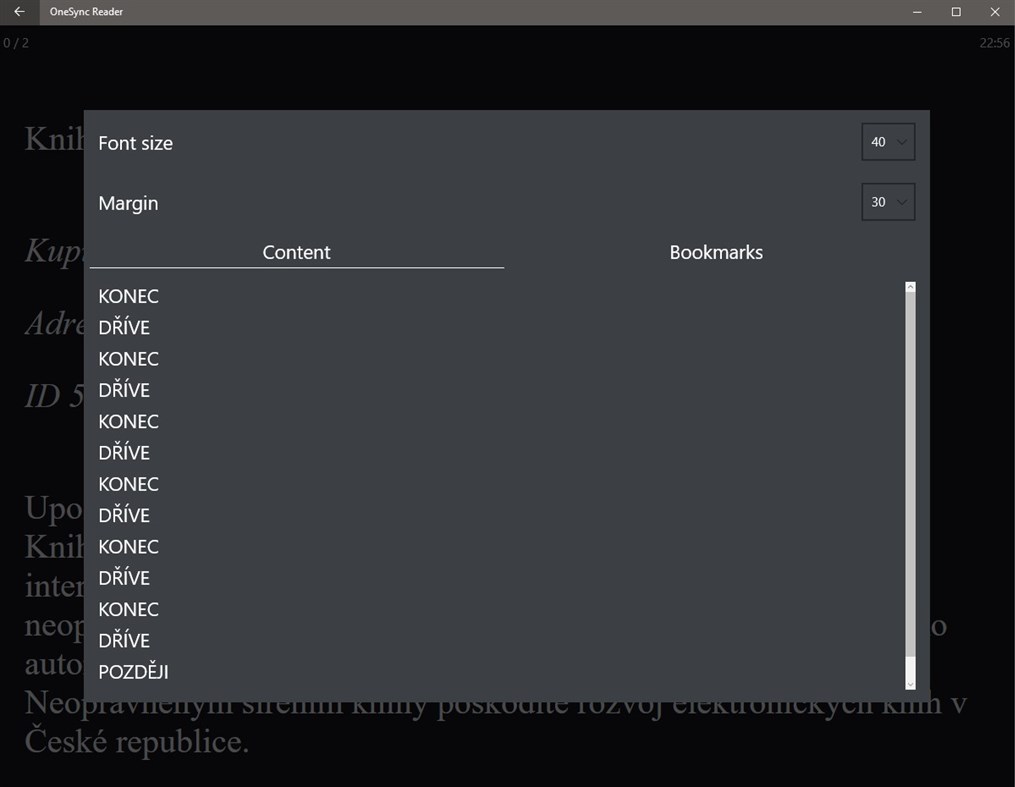The width and height of the screenshot is (1015, 787).
Task: Open the first DŘÍVE chapter entry
Action: pyautogui.click(x=124, y=327)
